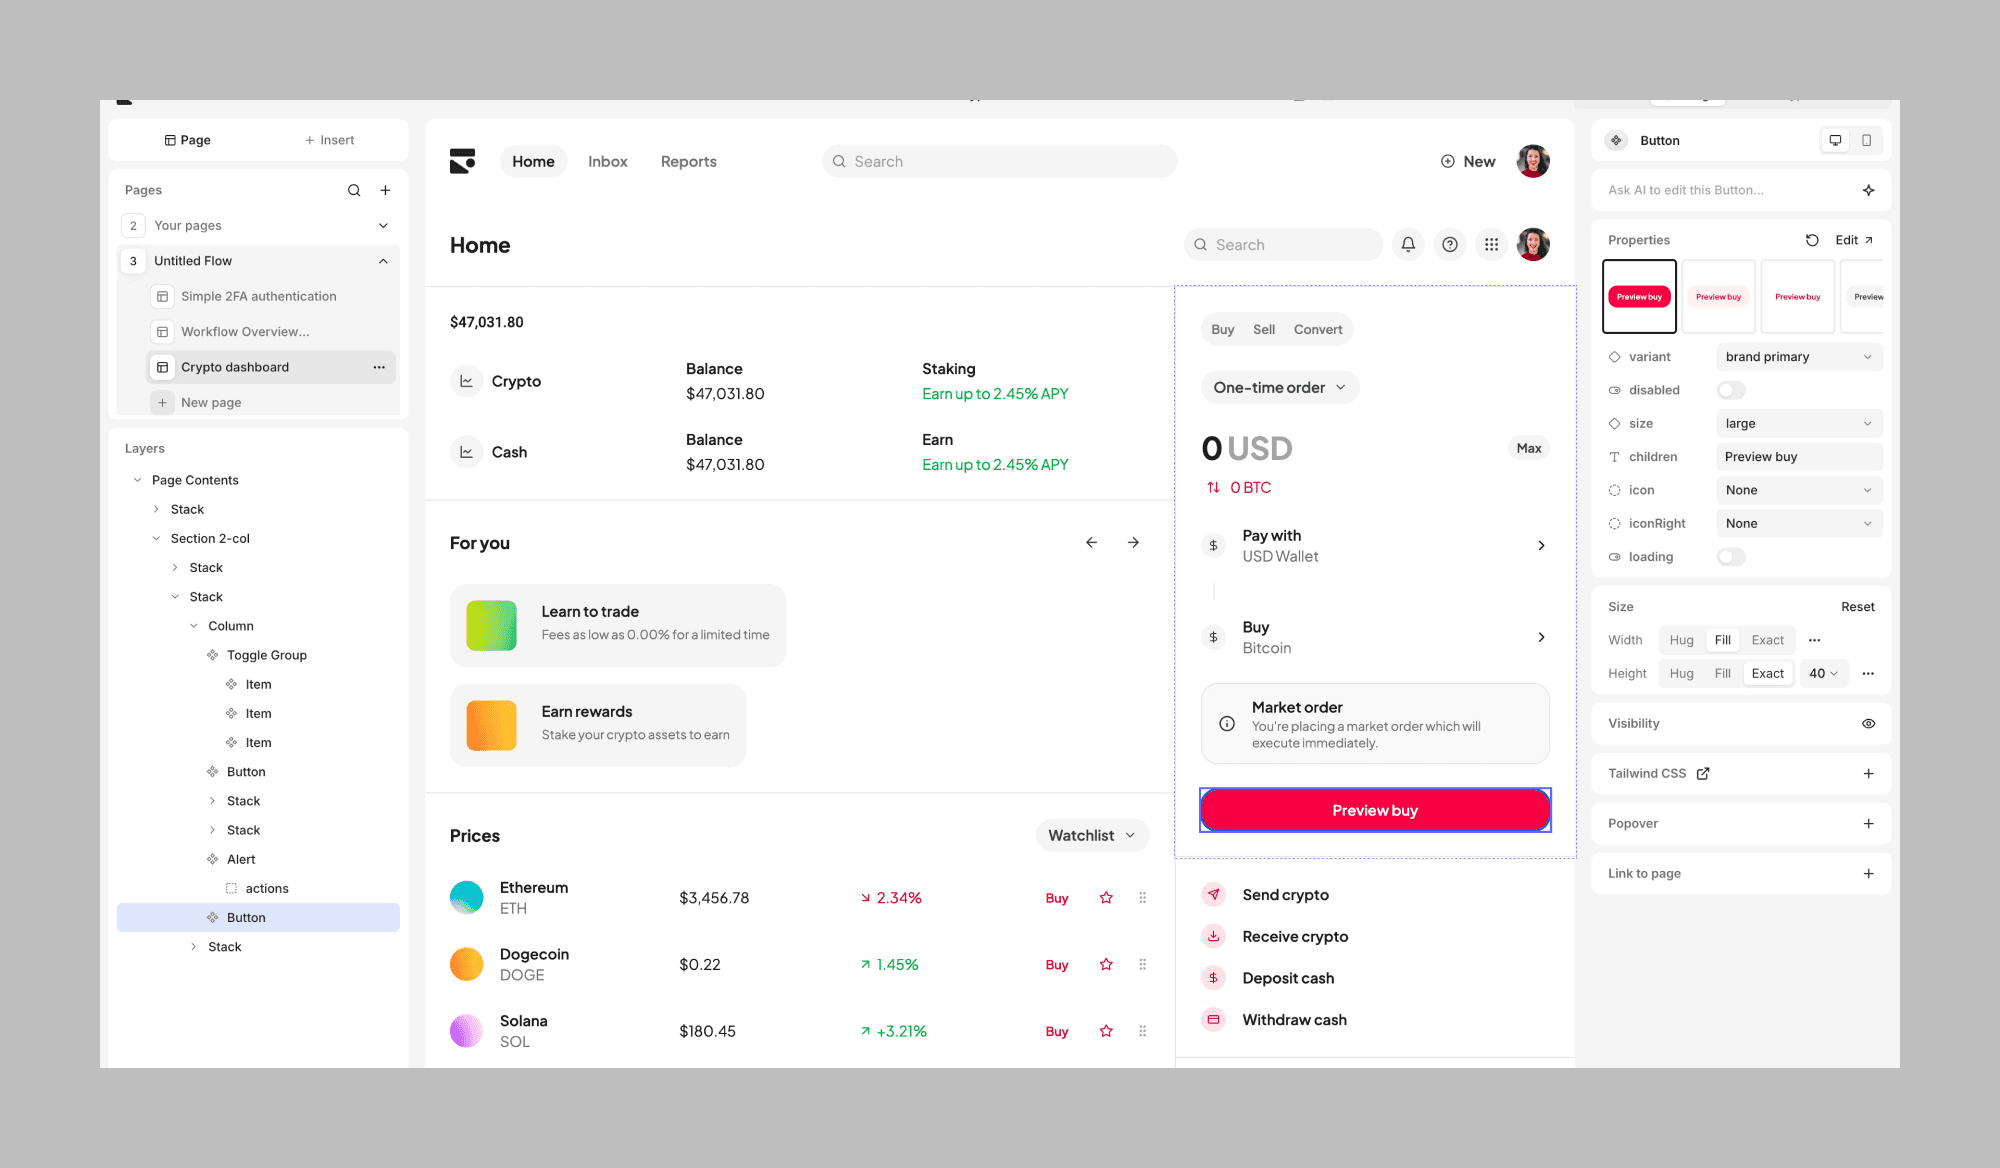
Task: Toggle the loading property switch
Action: point(1731,557)
